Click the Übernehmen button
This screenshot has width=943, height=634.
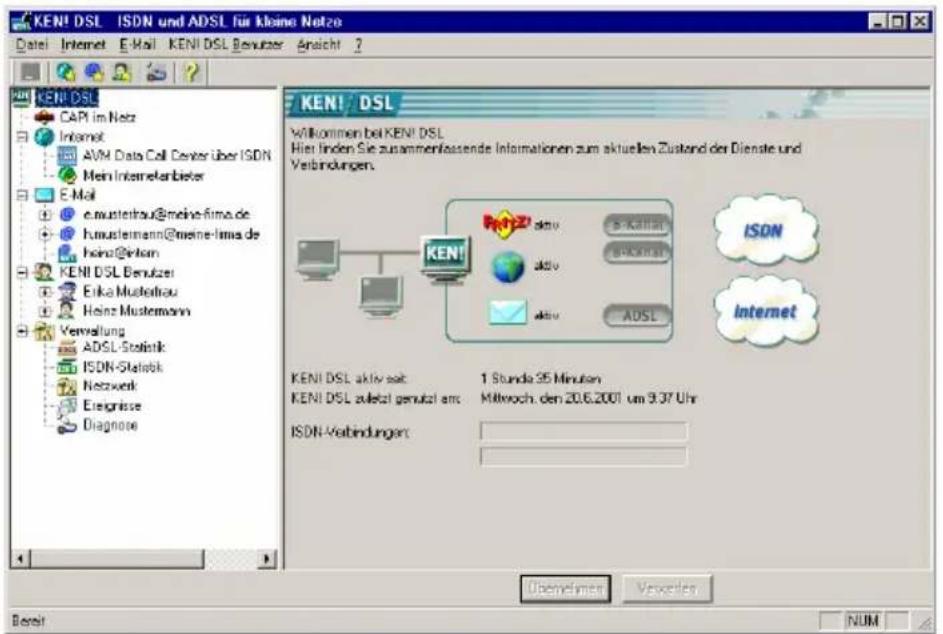tap(565, 588)
